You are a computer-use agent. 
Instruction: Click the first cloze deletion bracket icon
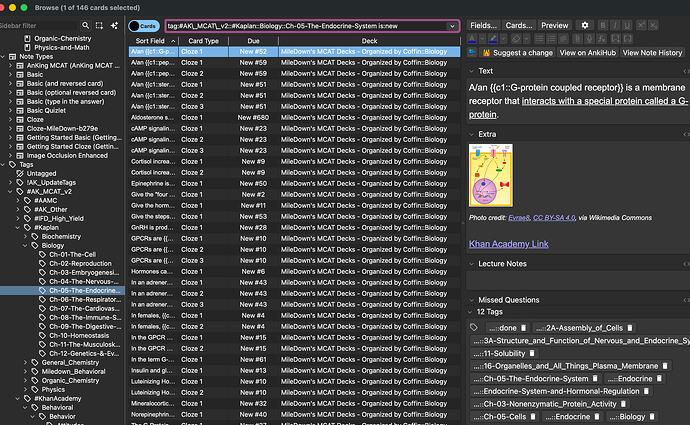click(616, 39)
